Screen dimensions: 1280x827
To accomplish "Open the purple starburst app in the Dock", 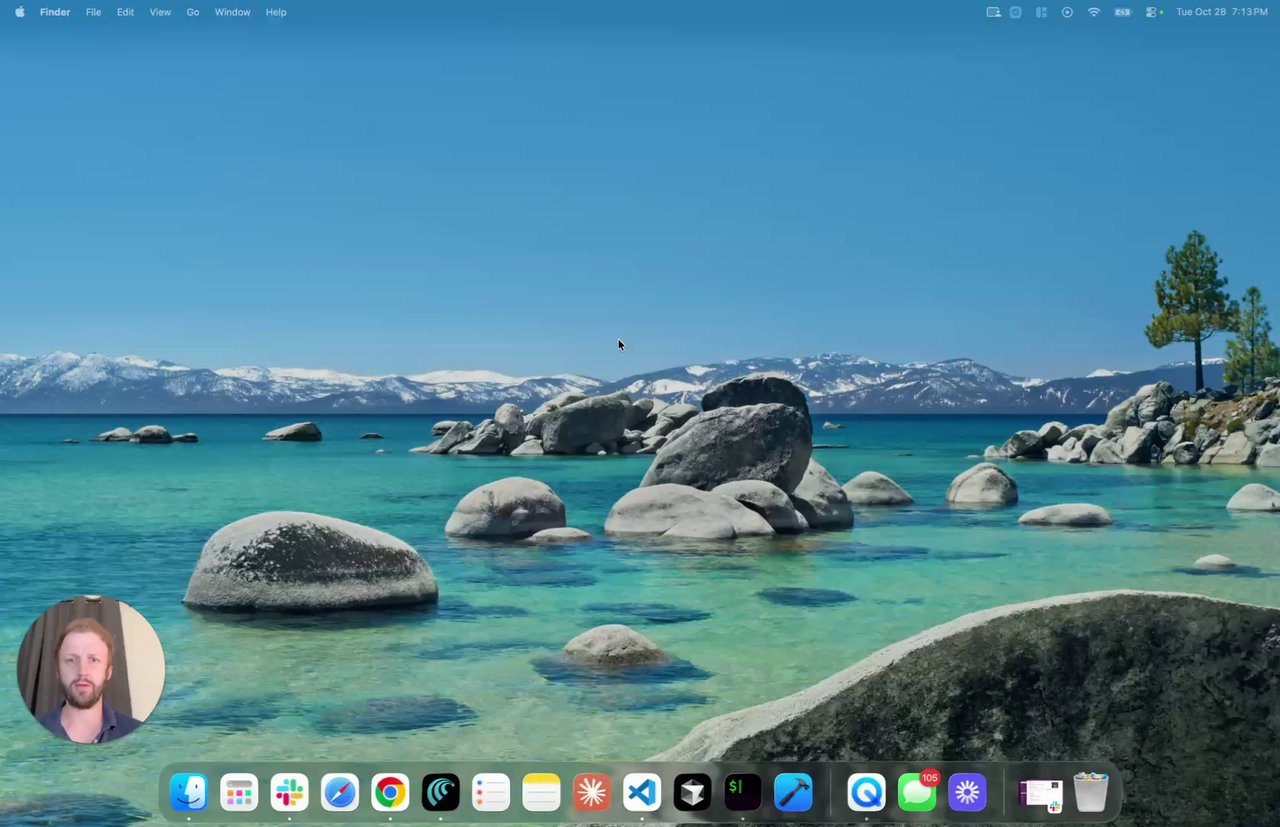I will (967, 793).
